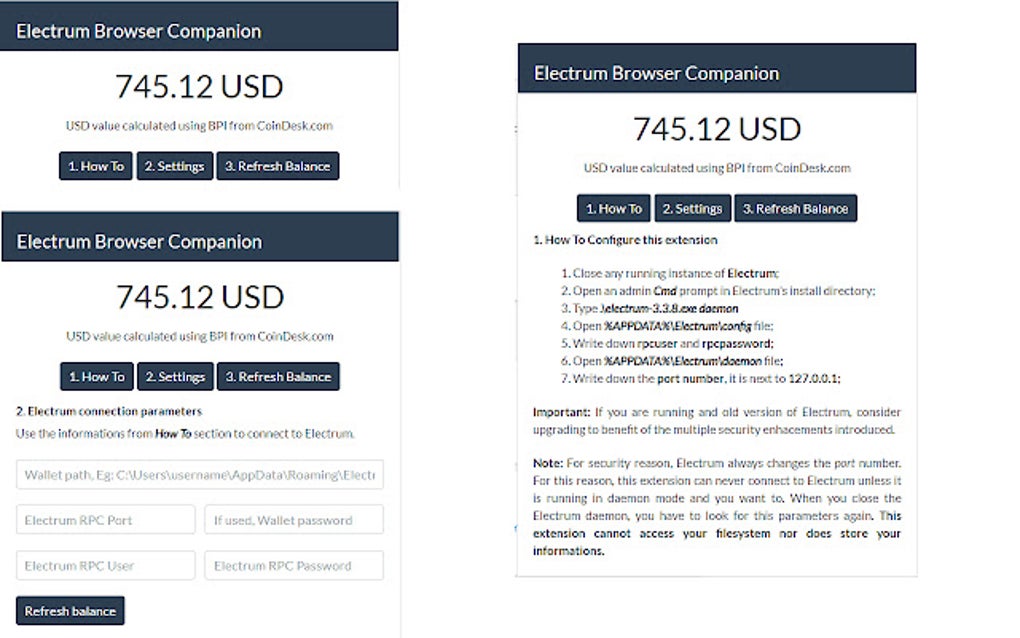Click "3. Refresh Balance" in the right panel

point(796,208)
